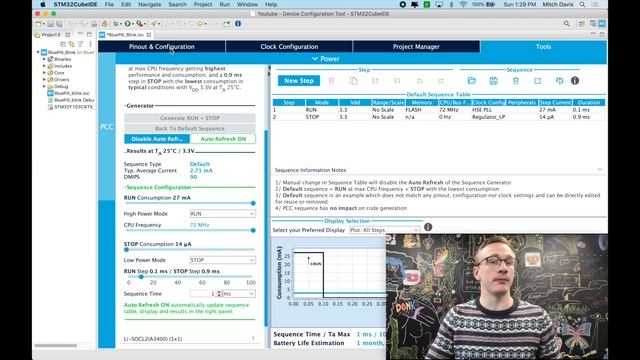Click the undo step icon

pos(419,81)
